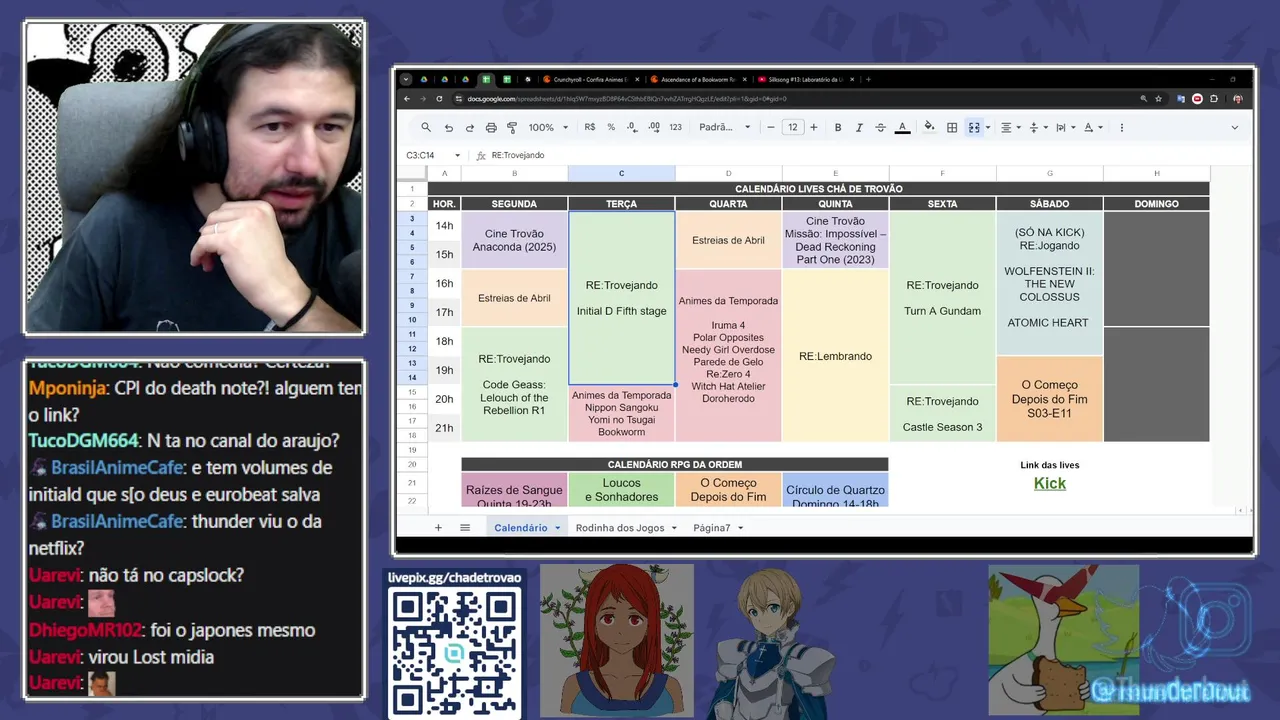
Task: Add a new sheet with plus button
Action: click(x=438, y=527)
